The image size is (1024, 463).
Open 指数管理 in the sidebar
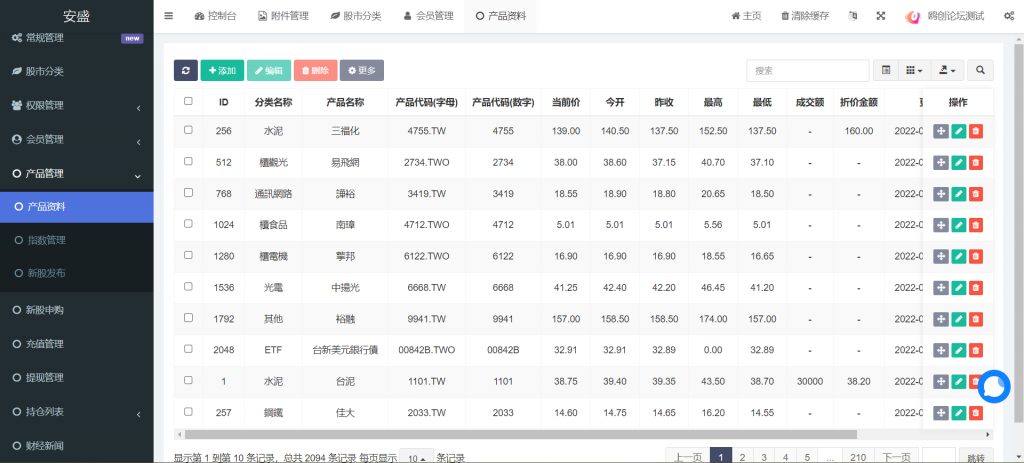pyautogui.click(x=76, y=240)
